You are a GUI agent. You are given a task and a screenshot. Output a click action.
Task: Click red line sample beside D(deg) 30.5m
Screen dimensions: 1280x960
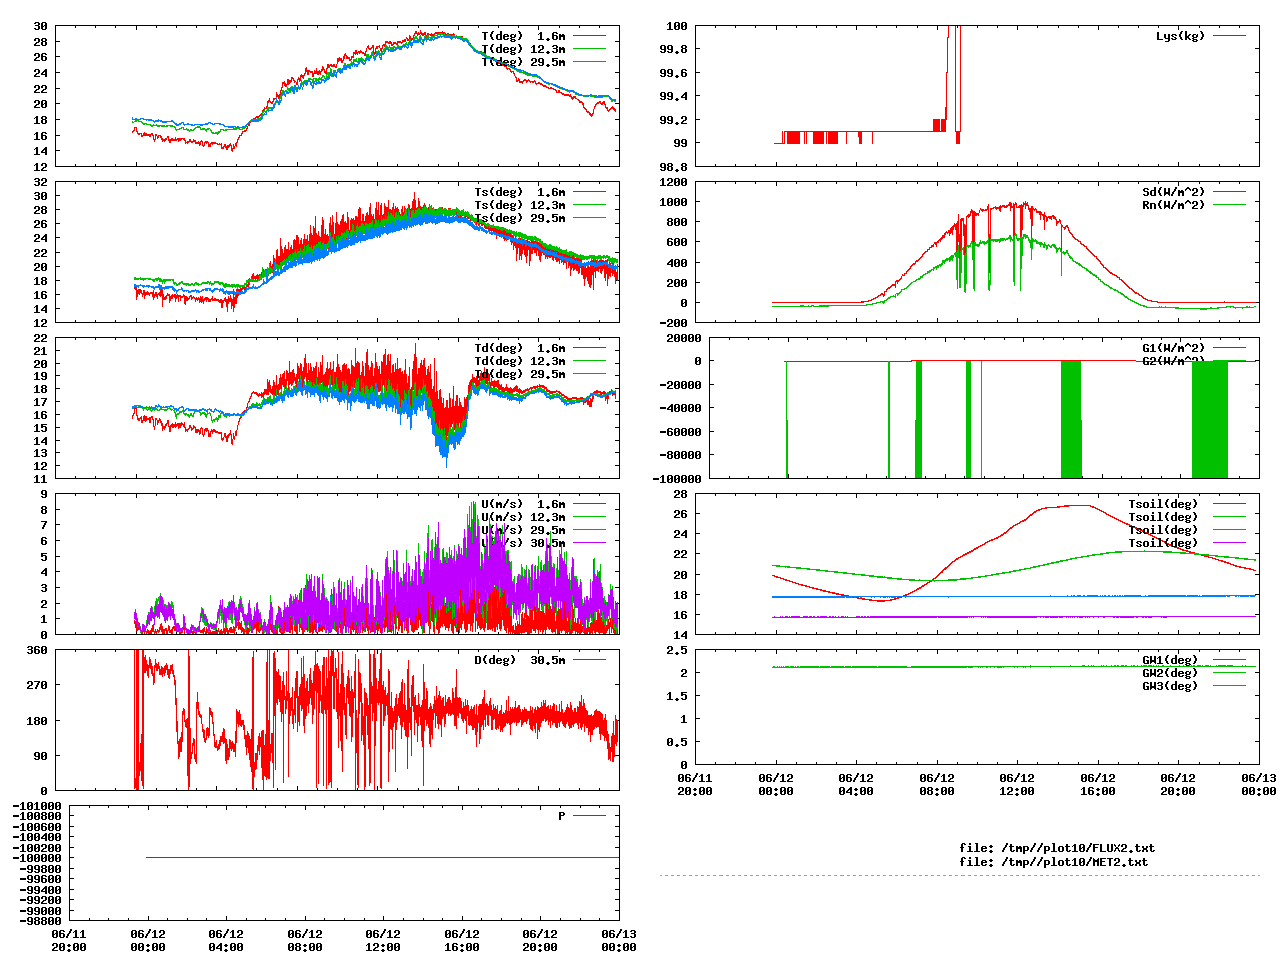(590, 660)
